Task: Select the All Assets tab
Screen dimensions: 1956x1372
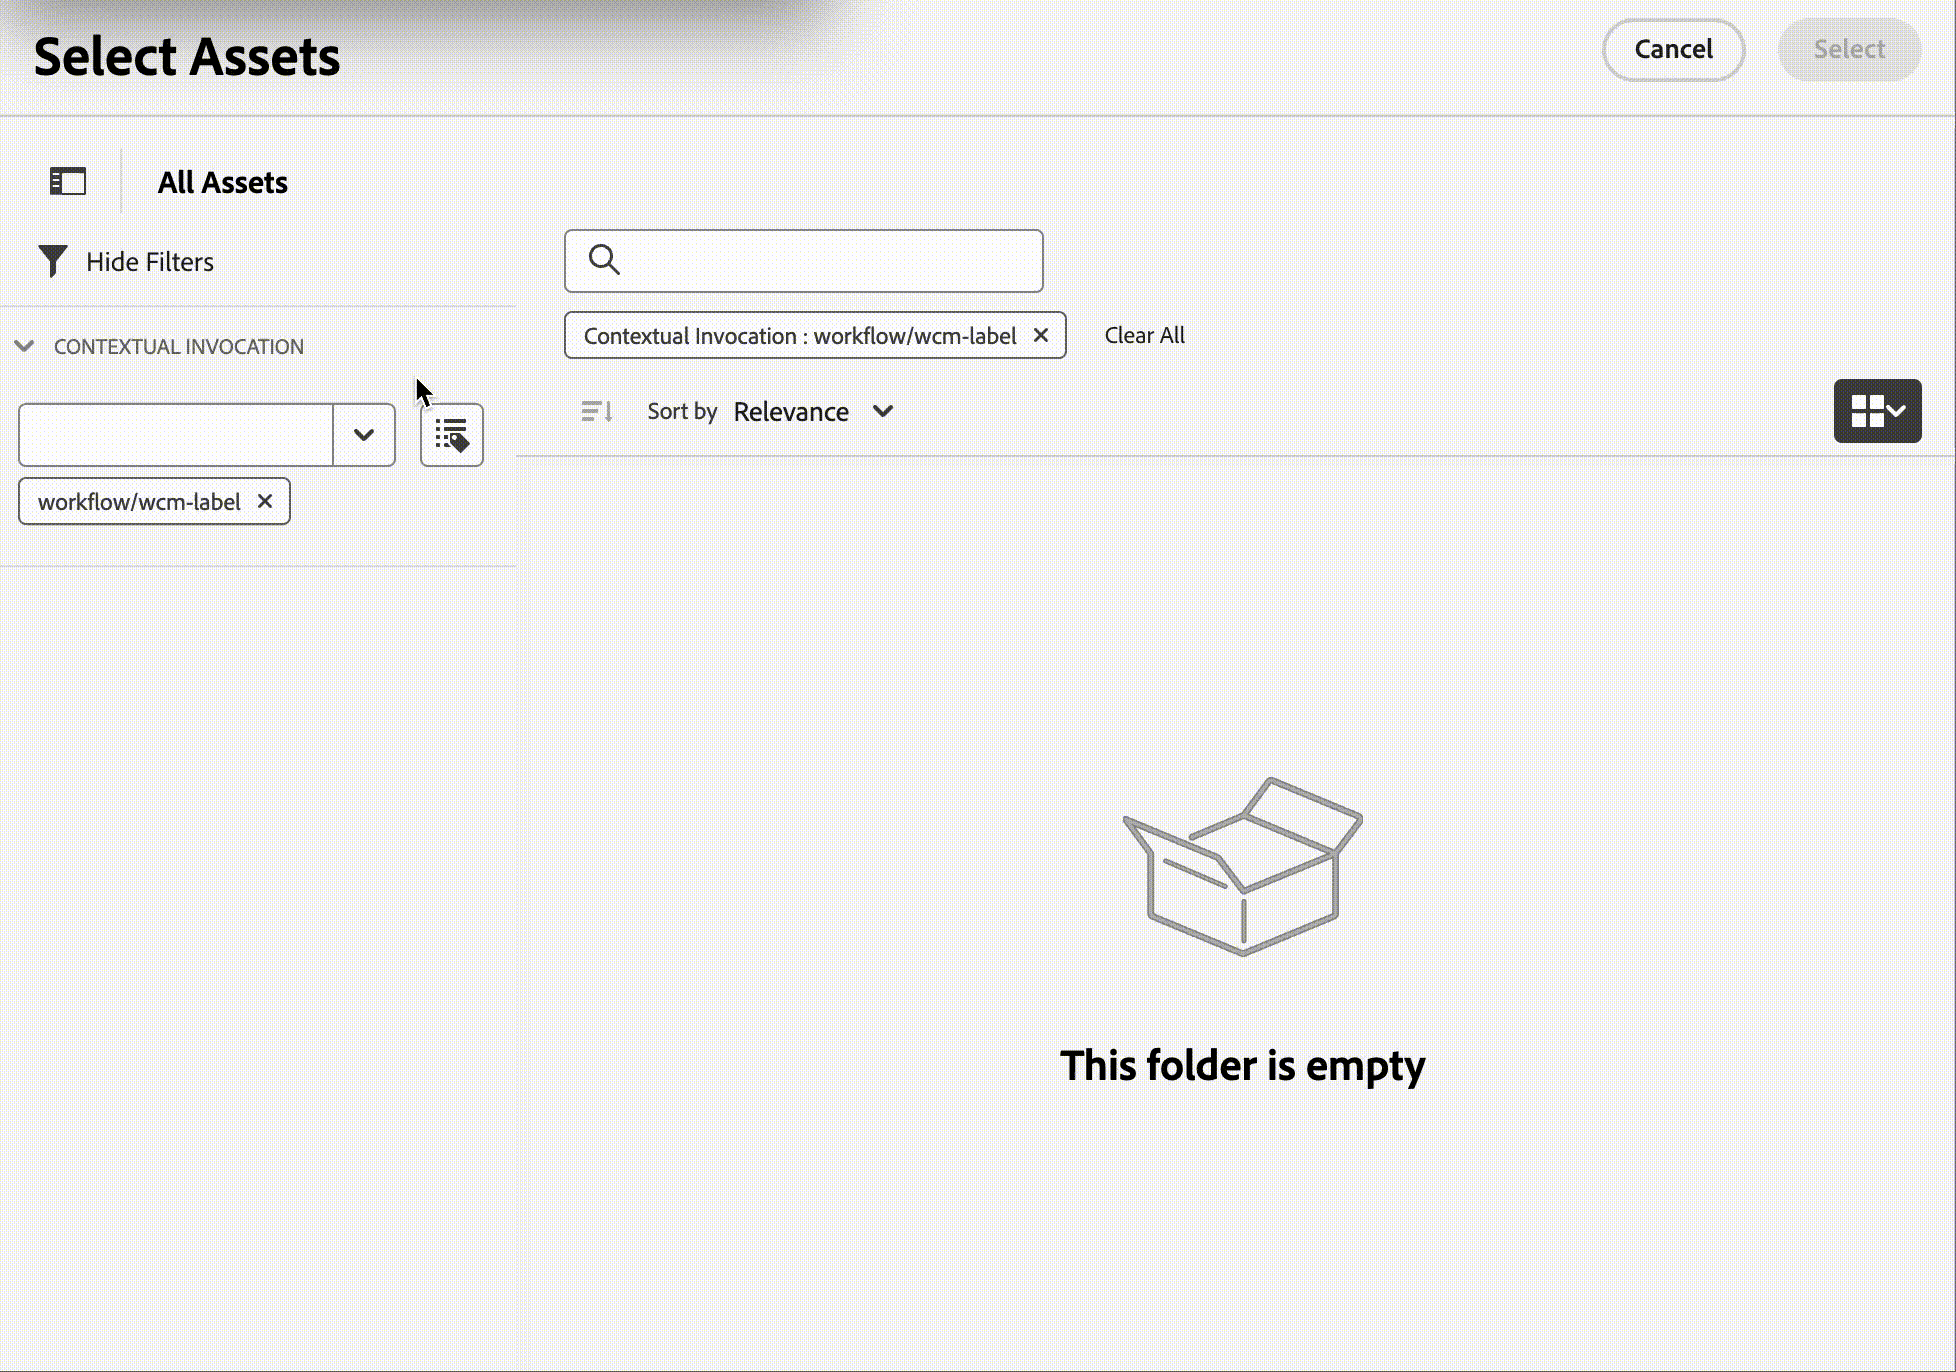Action: [x=223, y=181]
